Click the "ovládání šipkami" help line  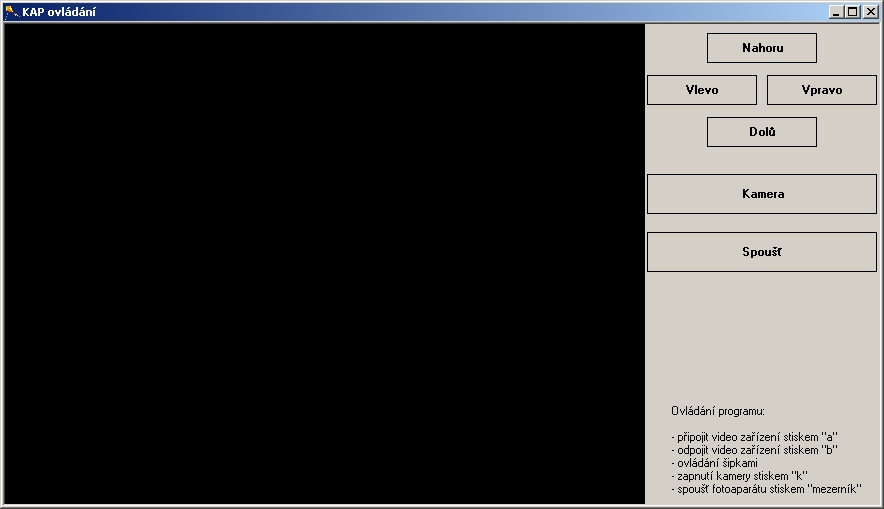tap(714, 463)
